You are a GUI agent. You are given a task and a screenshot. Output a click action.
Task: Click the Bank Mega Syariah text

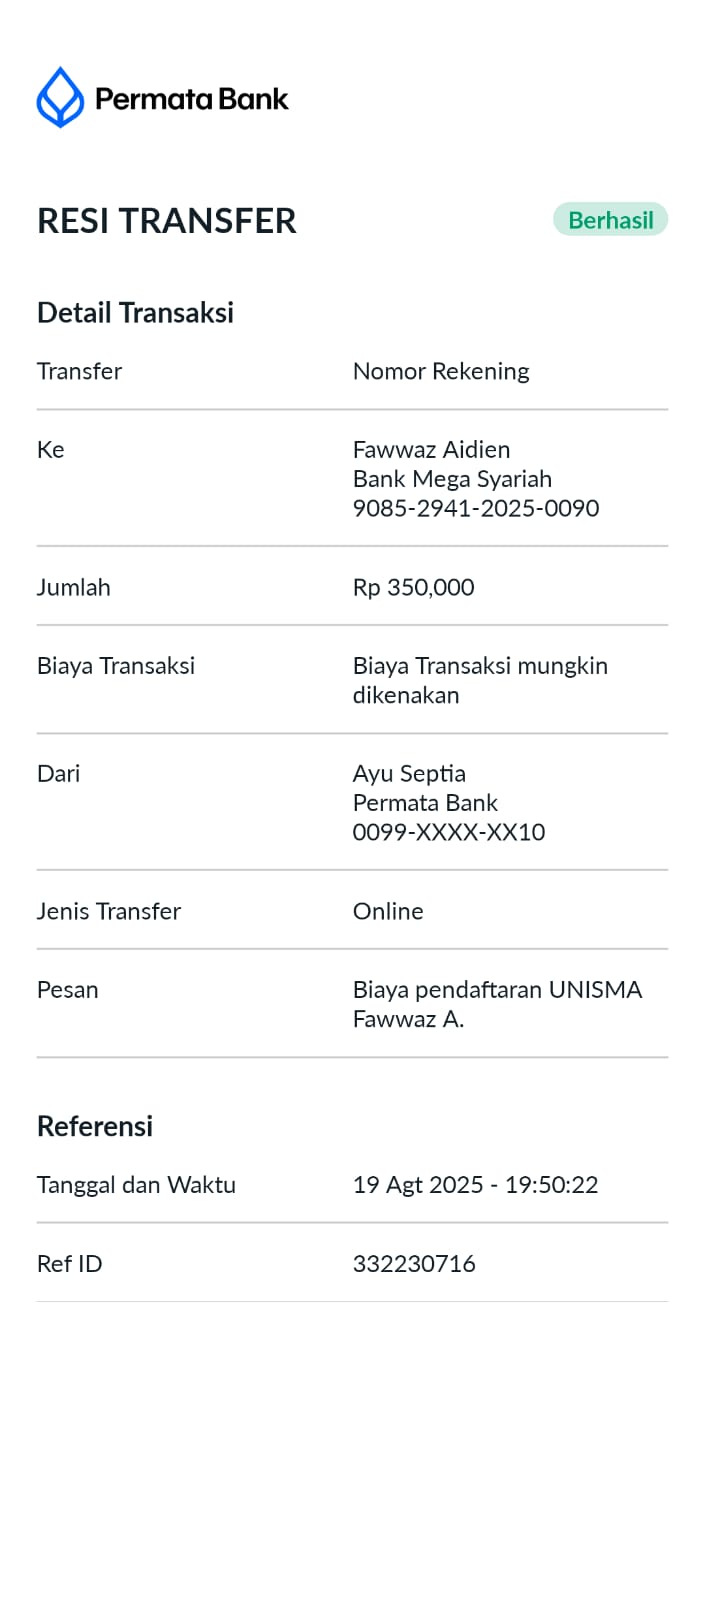coord(452,479)
